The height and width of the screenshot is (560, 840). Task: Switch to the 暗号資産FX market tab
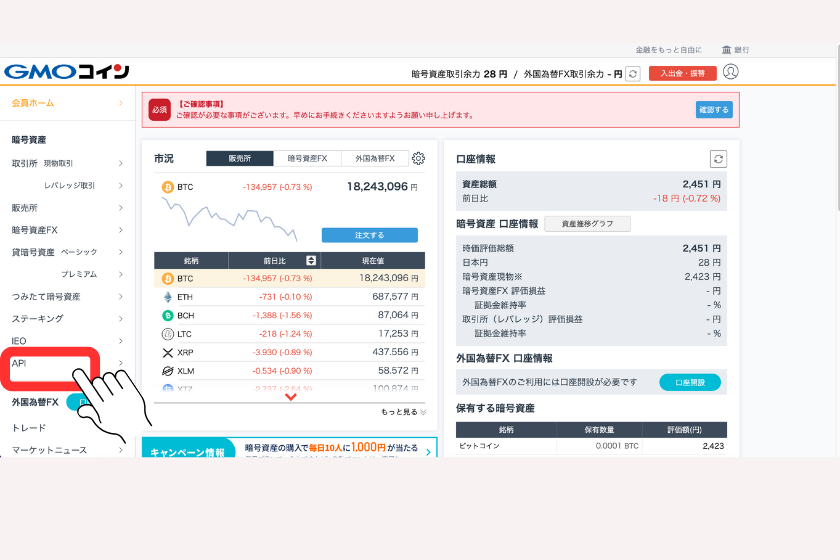click(306, 158)
